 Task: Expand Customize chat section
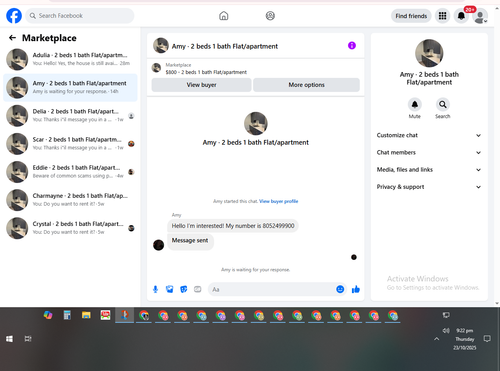point(429,135)
